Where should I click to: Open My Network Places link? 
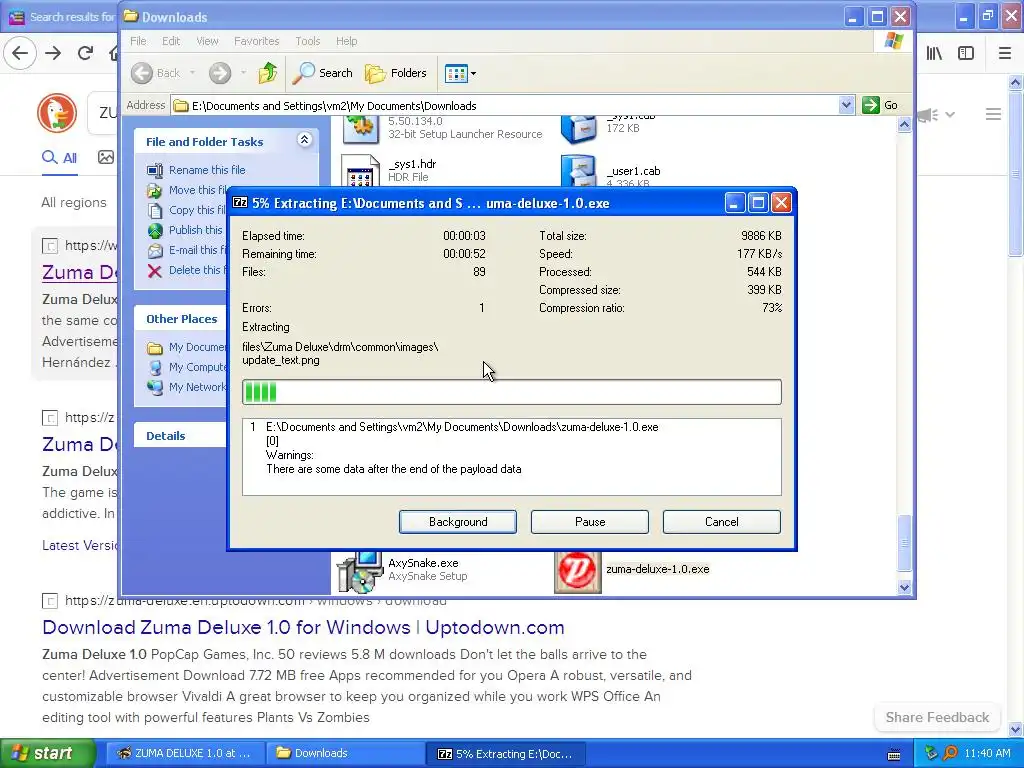(197, 387)
